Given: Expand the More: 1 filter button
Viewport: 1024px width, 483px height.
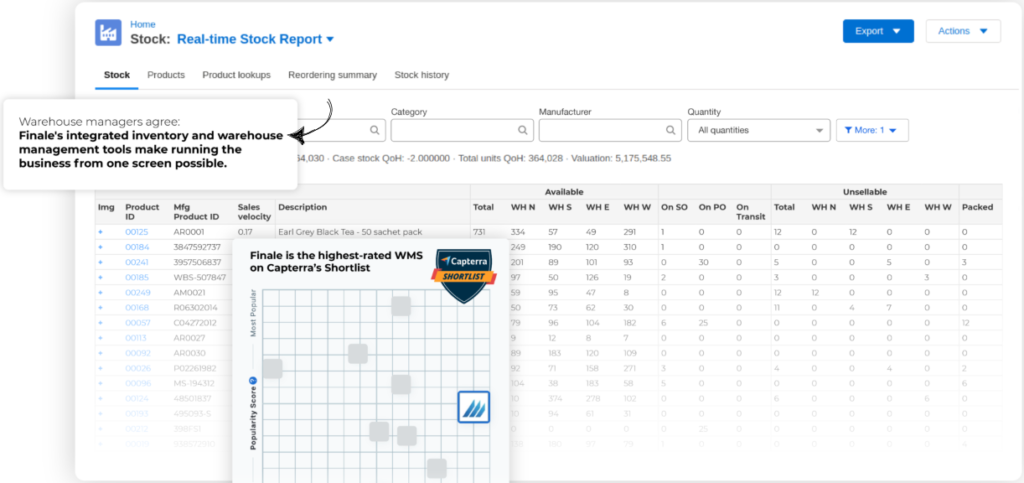Looking at the screenshot, I should pyautogui.click(x=872, y=130).
